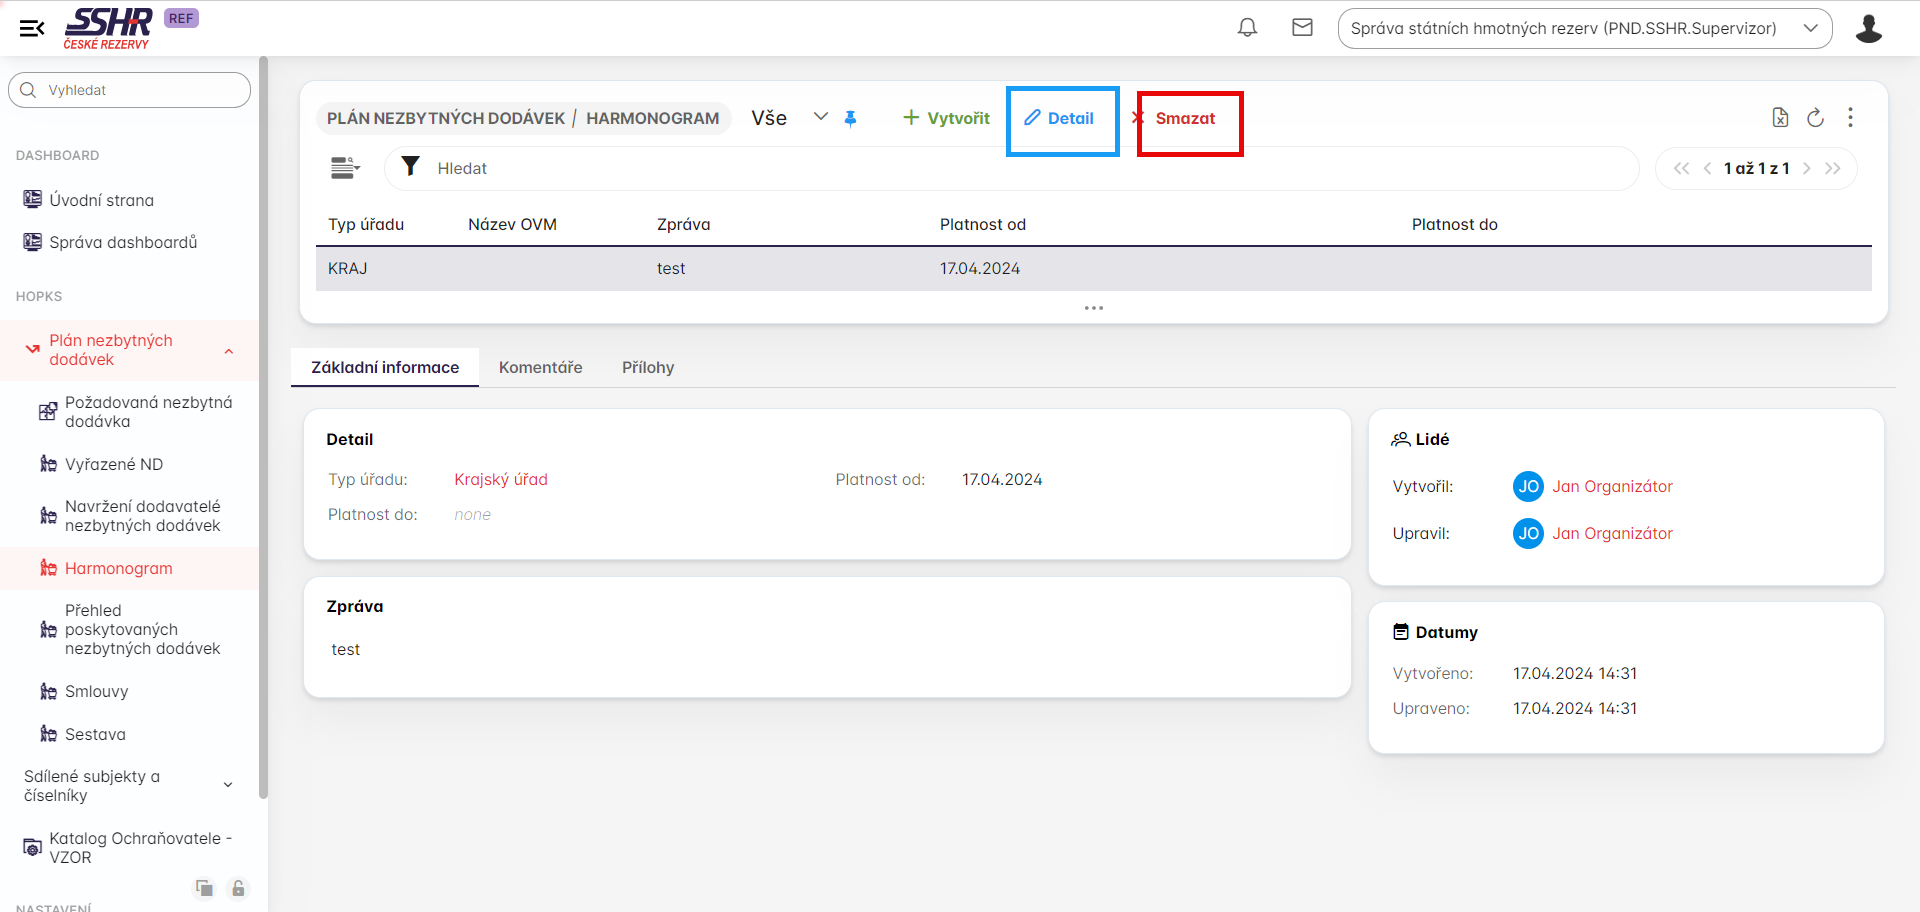Open the role selector dropdown

click(1584, 28)
